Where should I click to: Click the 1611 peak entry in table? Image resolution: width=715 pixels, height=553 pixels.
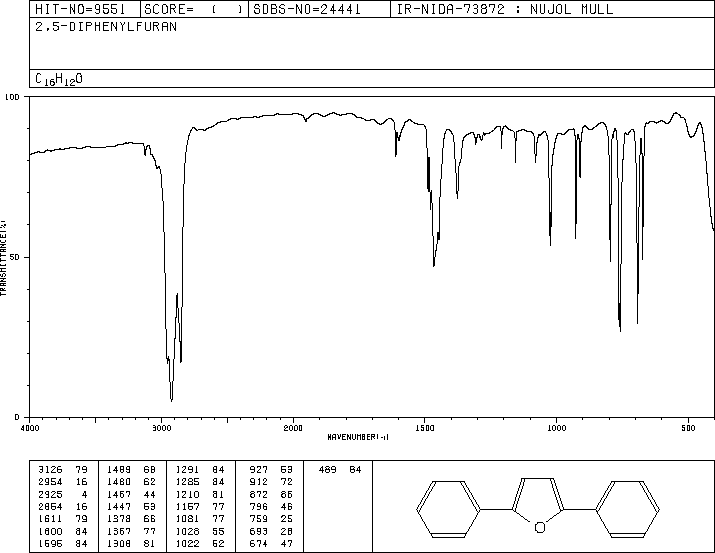pyautogui.click(x=63, y=519)
